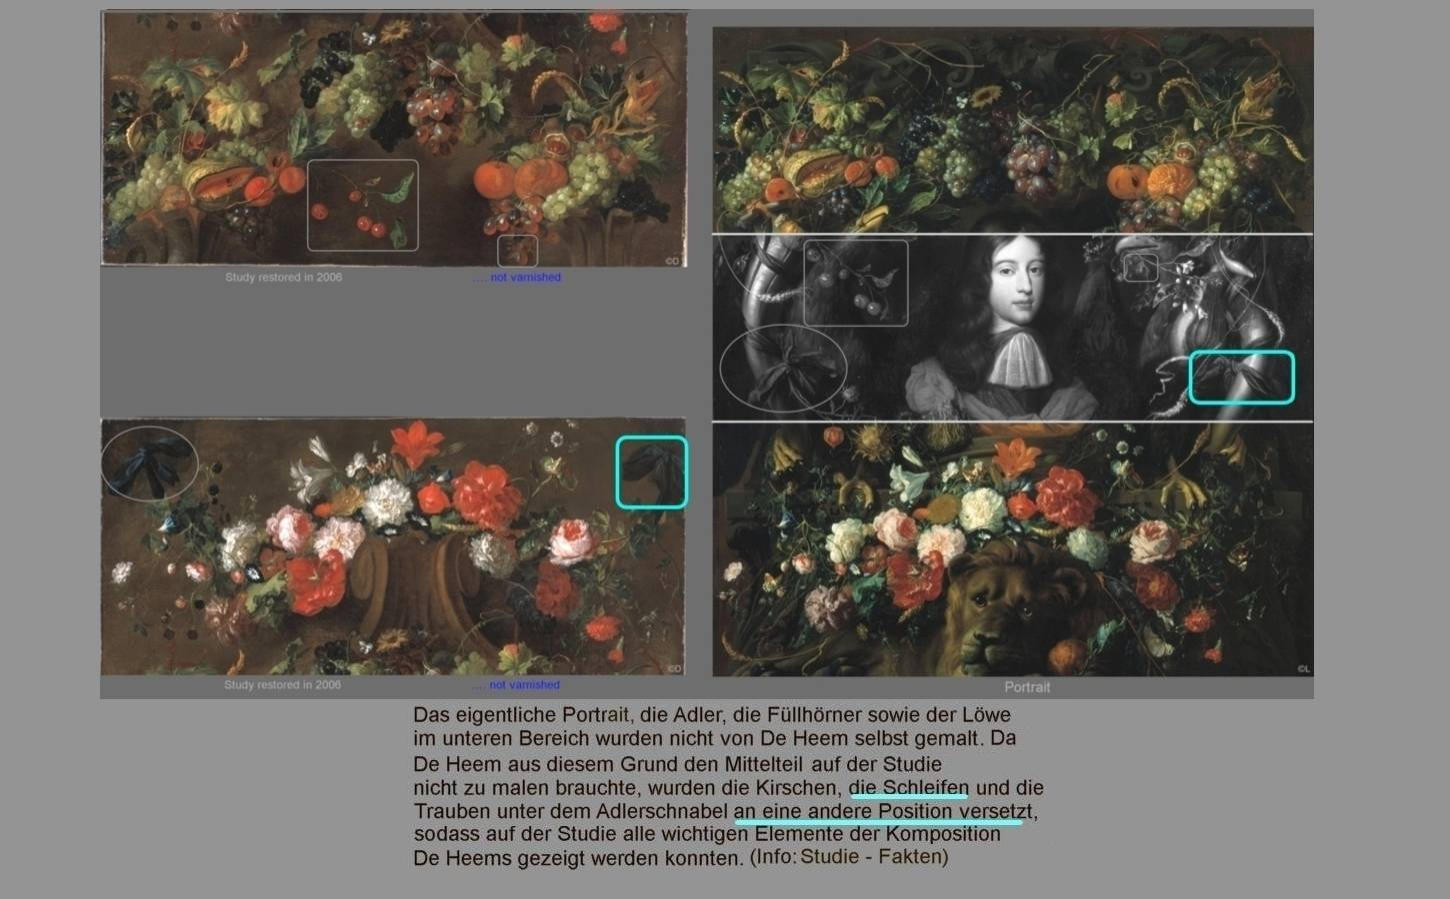This screenshot has height=899, width=1450.
Task: Open the 'Studie - Fakten' info link
Action: tap(871, 857)
